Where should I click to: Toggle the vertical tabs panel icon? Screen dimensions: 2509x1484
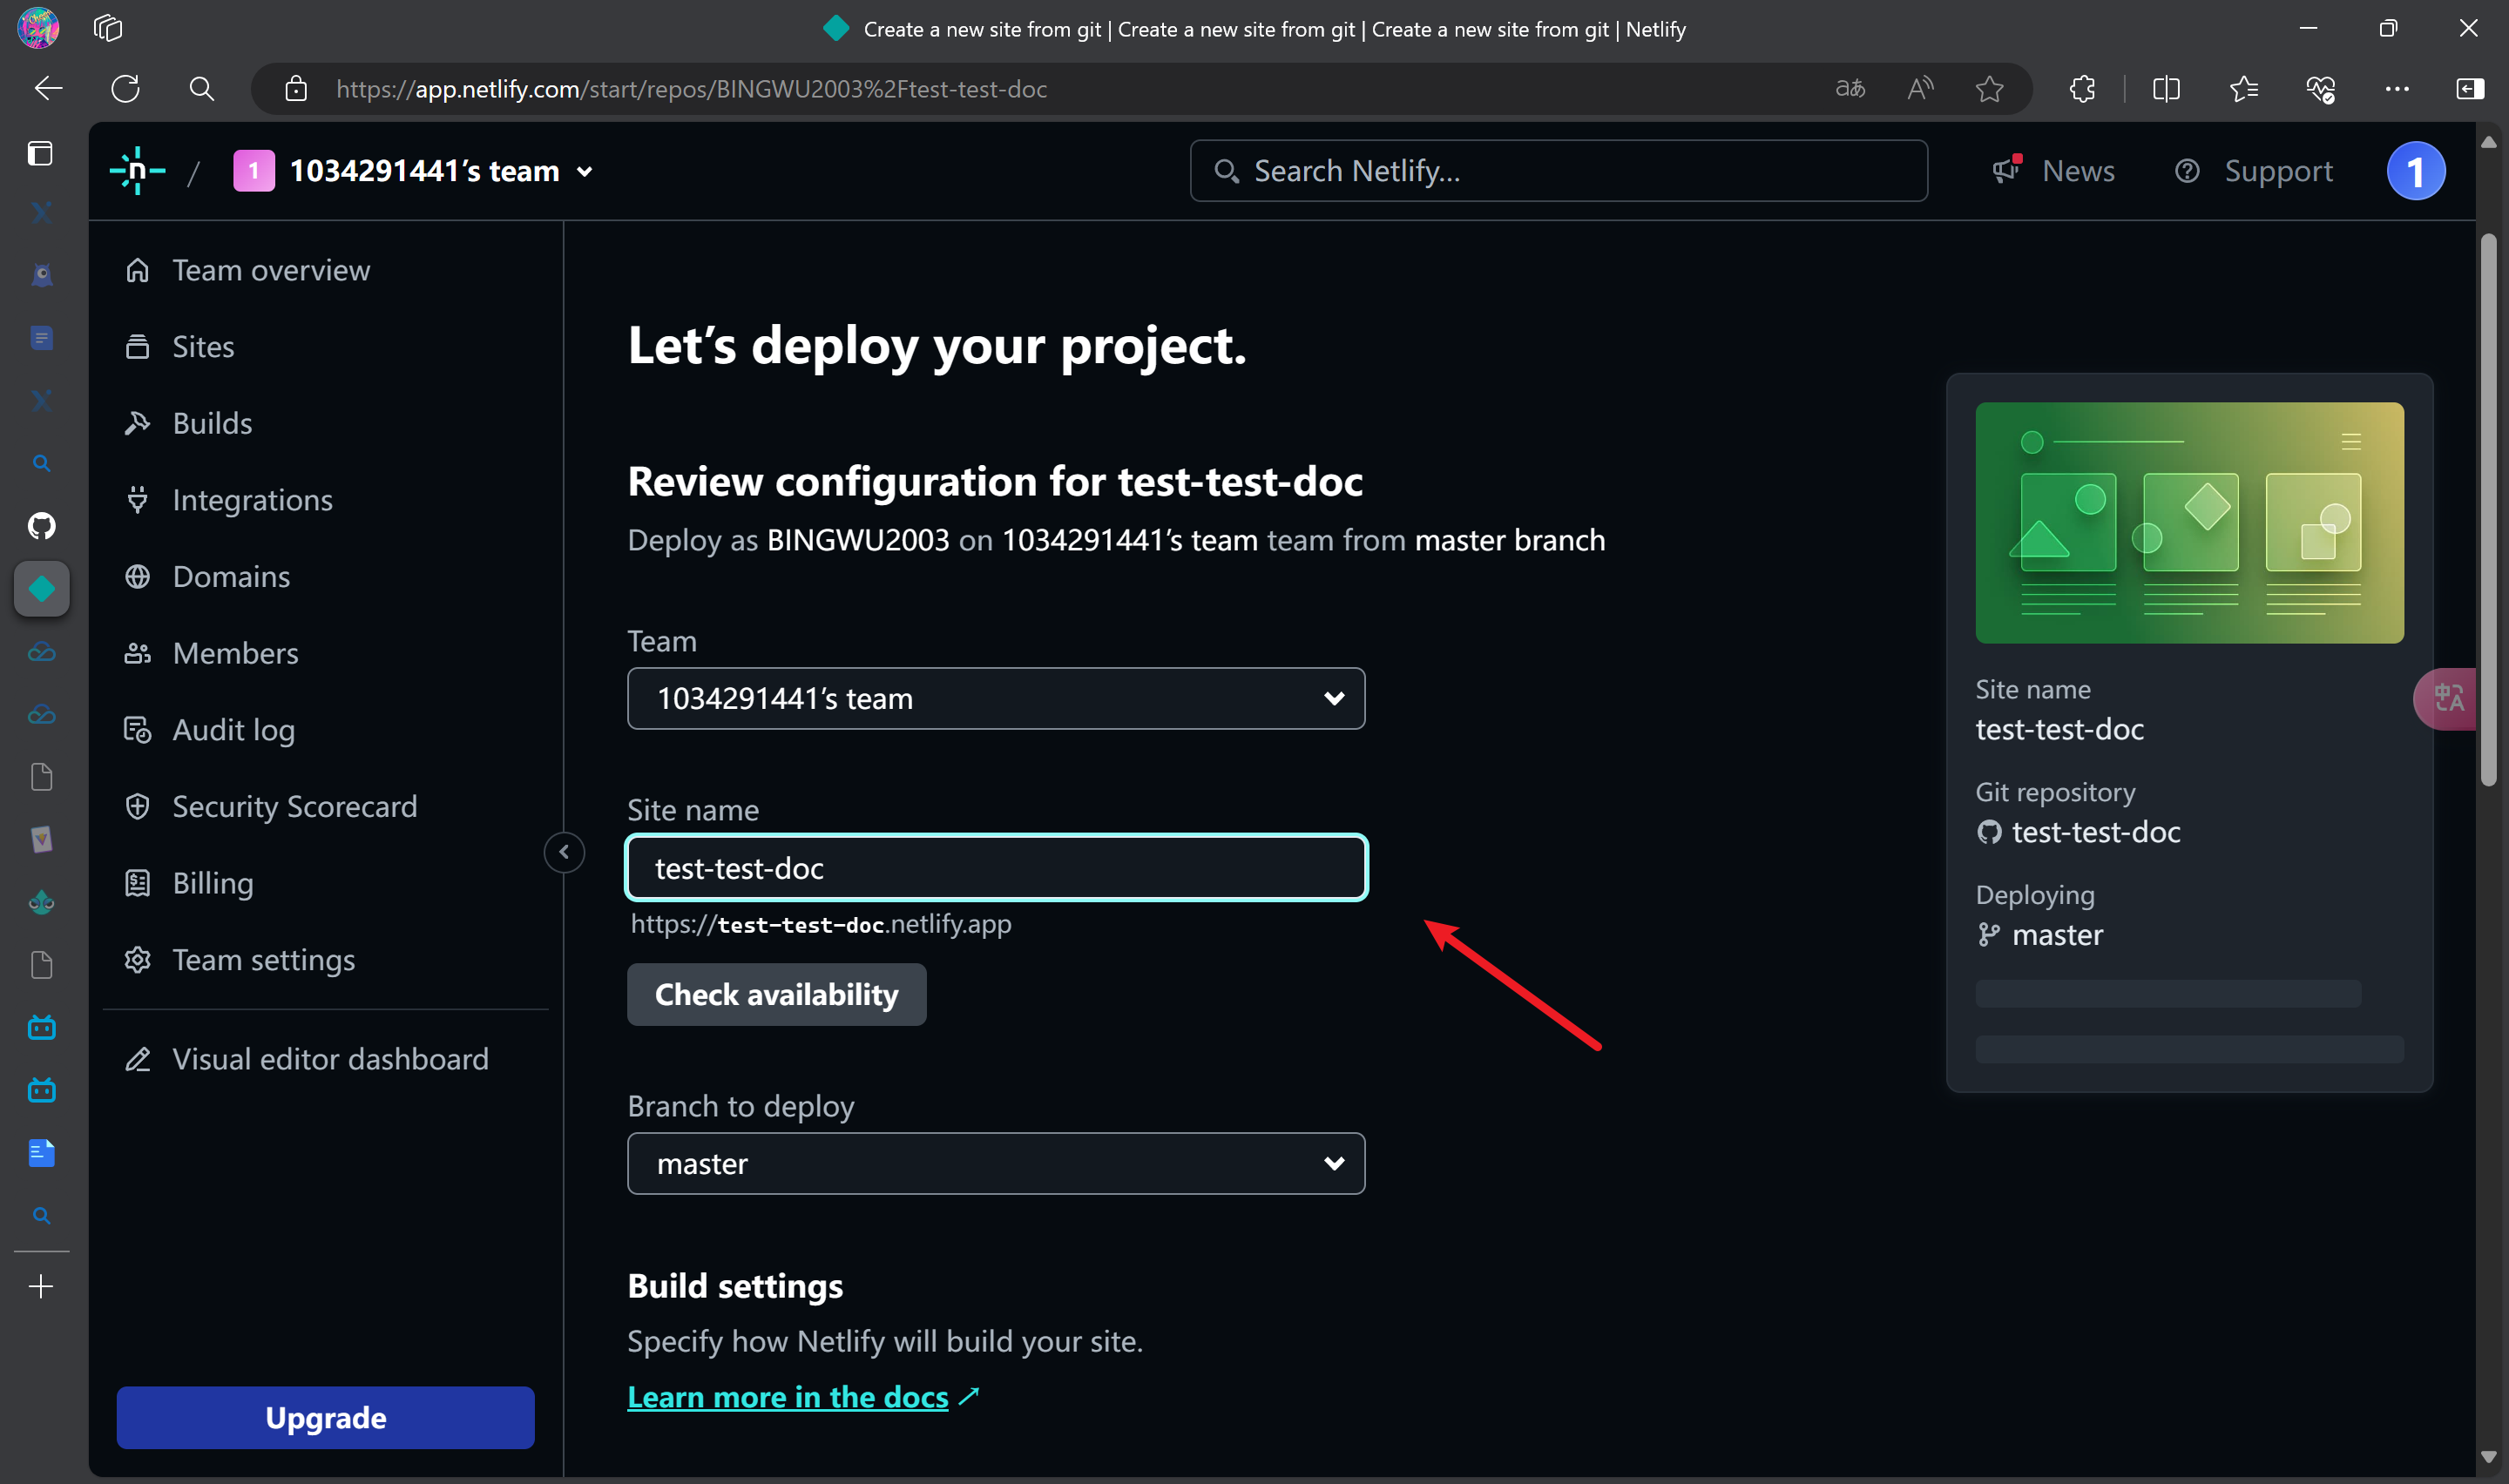coord(40,153)
